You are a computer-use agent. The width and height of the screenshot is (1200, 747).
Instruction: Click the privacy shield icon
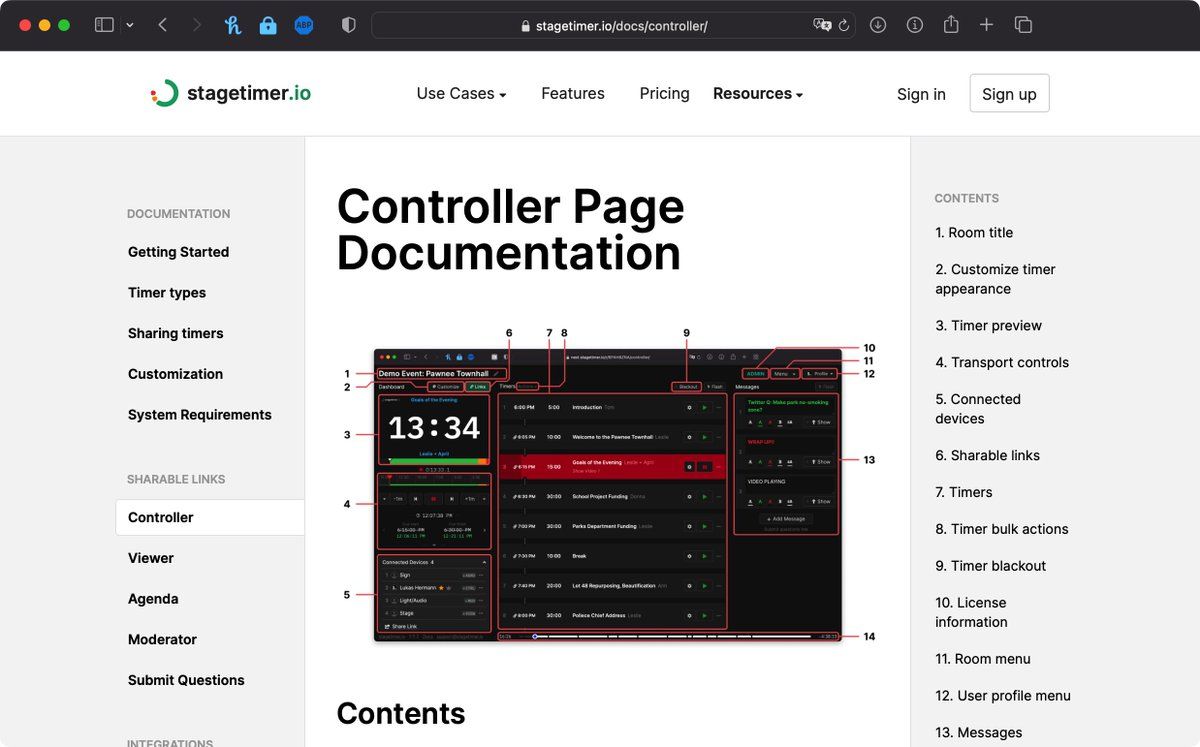click(349, 25)
